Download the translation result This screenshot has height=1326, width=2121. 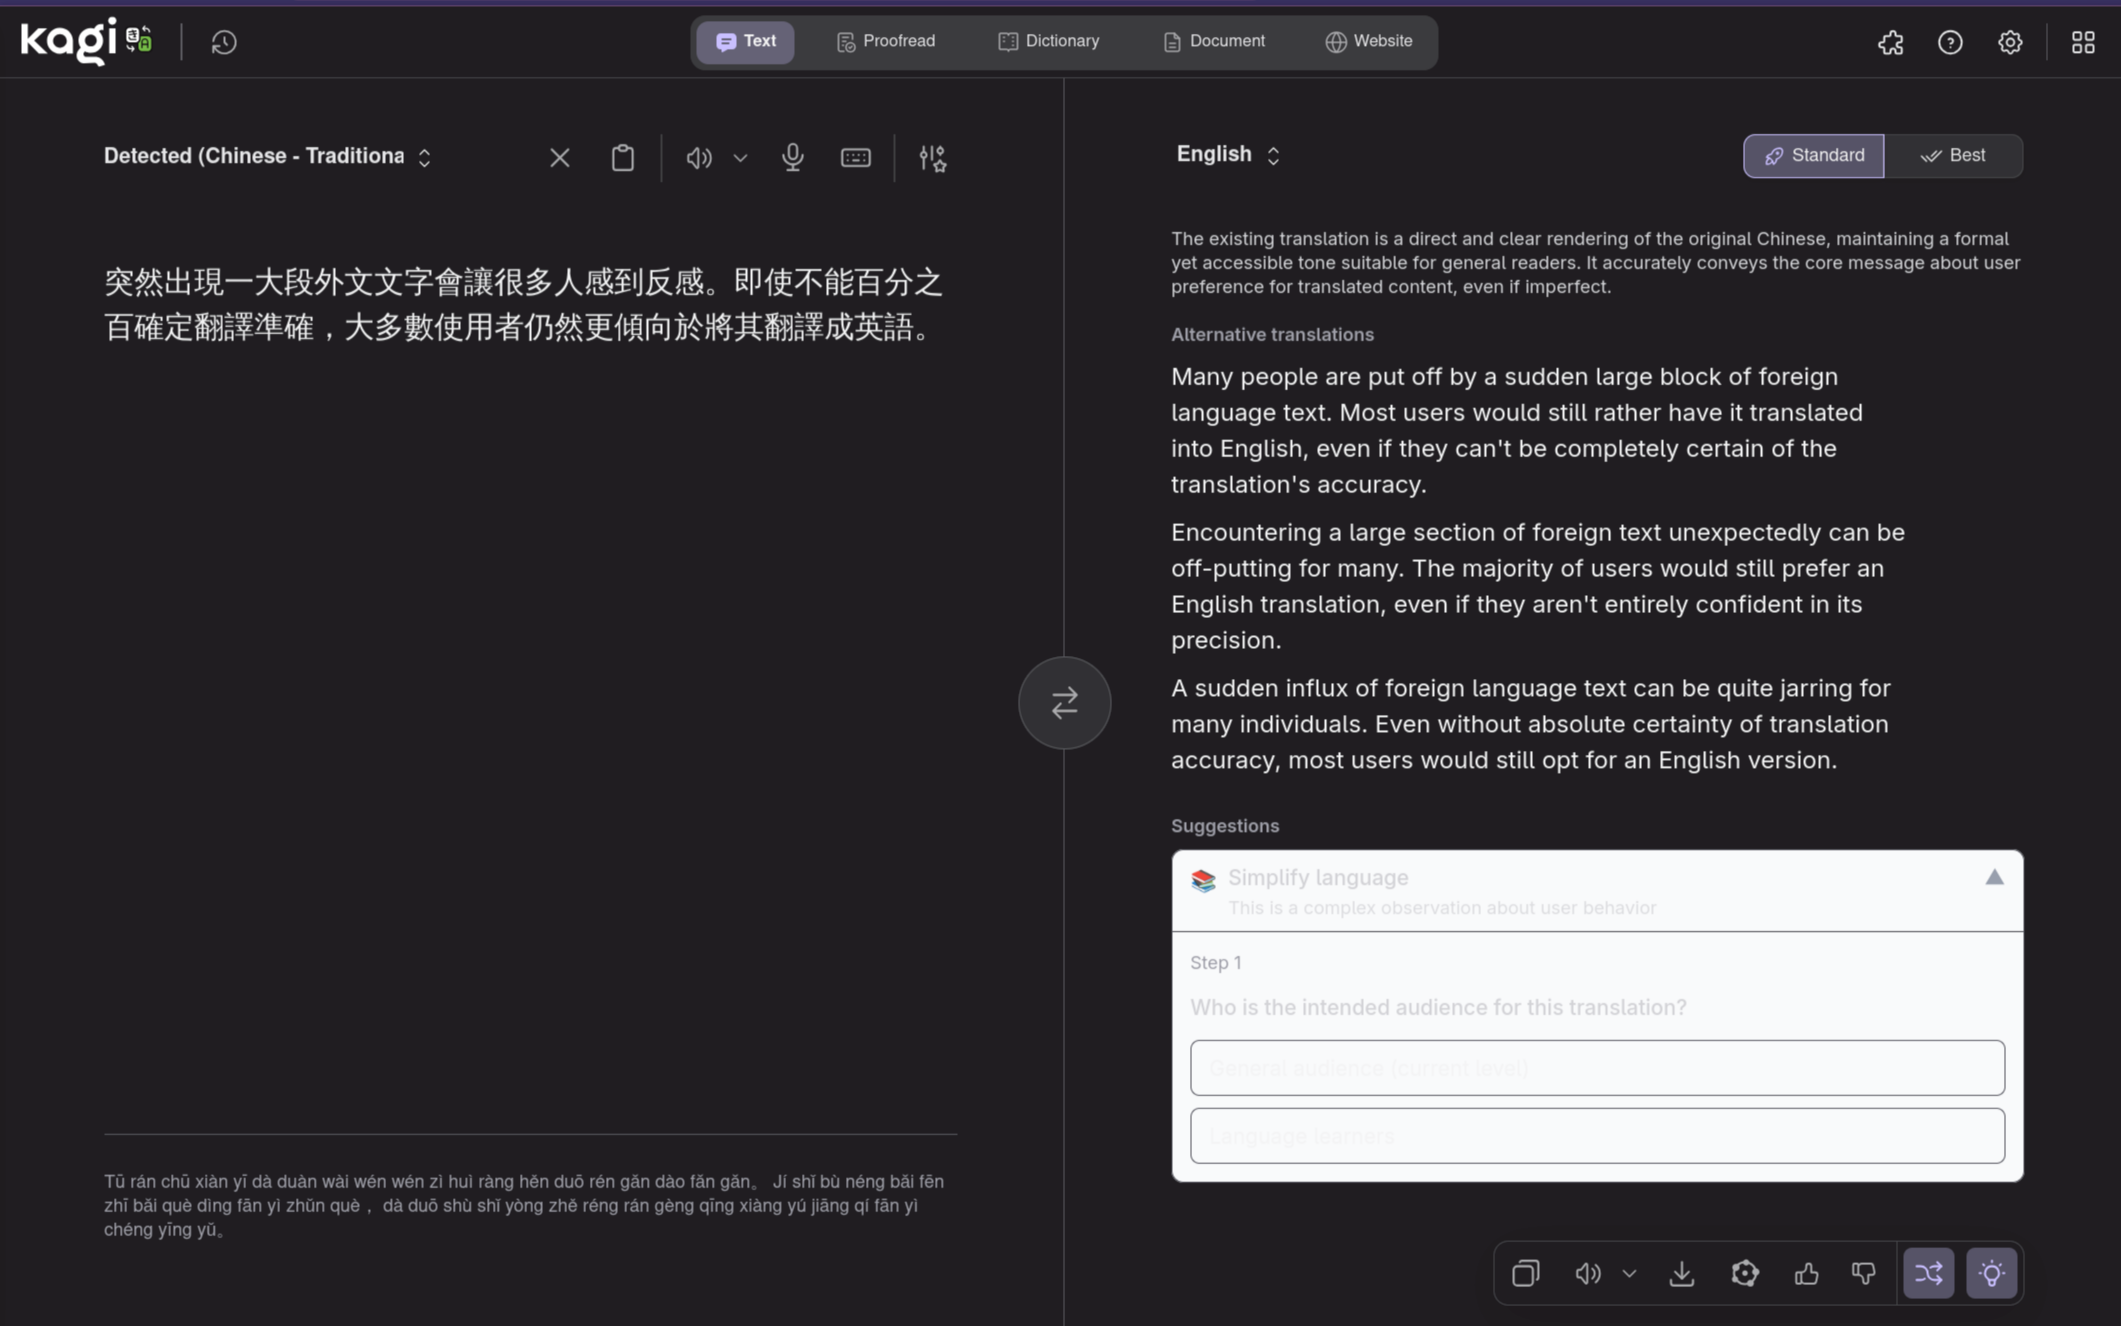(x=1682, y=1273)
